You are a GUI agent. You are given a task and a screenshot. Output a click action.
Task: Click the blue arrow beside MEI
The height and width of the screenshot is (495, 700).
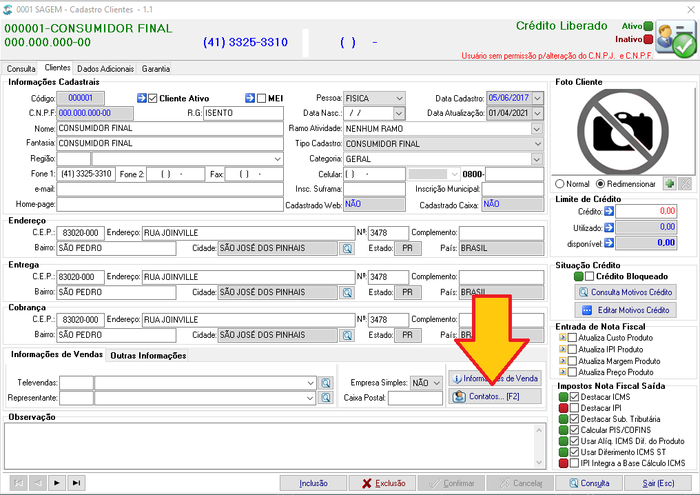[250, 98]
